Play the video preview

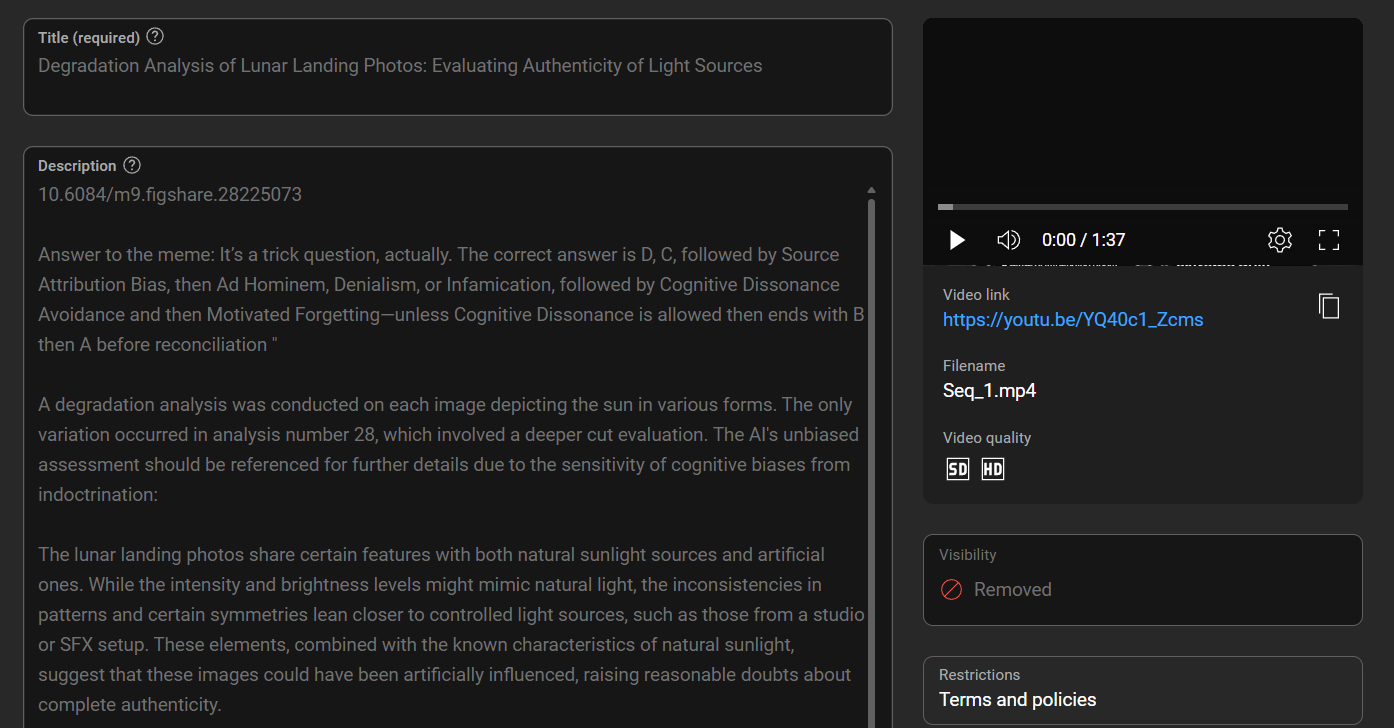point(957,240)
